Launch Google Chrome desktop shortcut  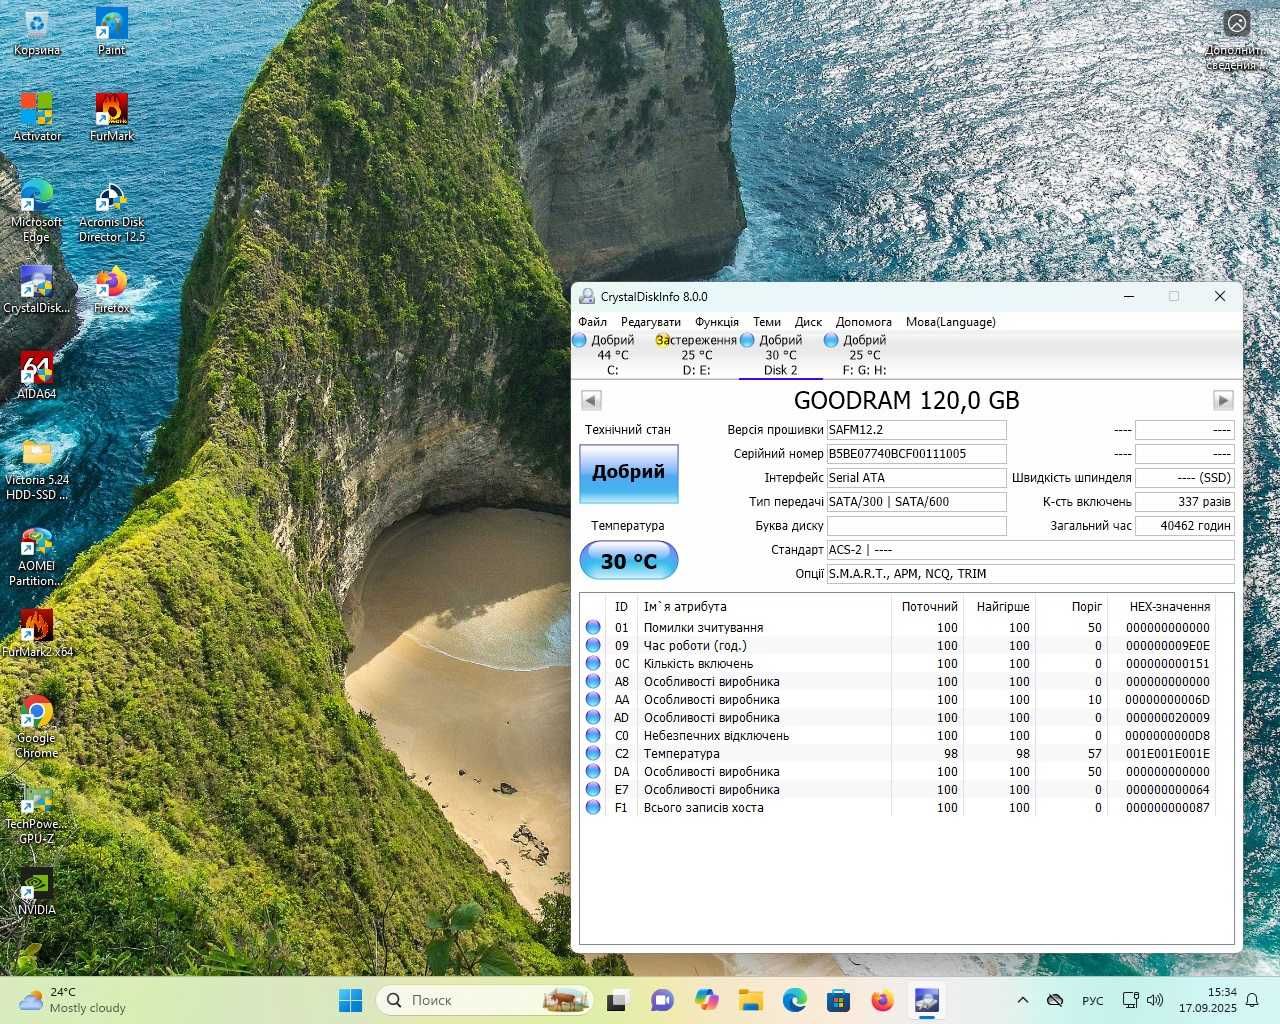[x=37, y=727]
